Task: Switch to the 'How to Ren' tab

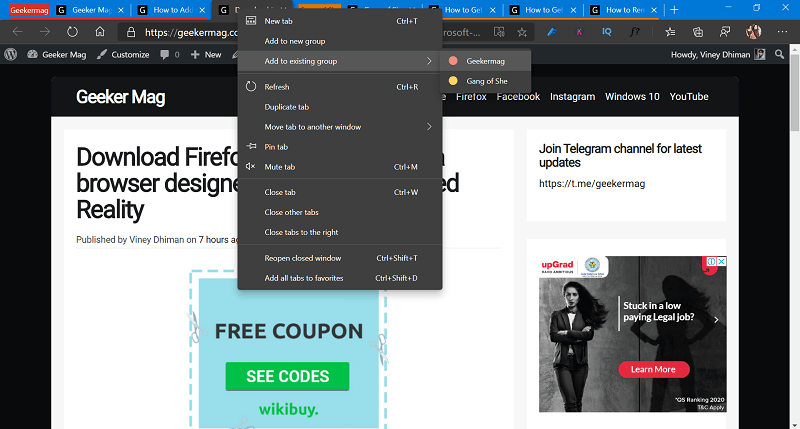Action: [624, 10]
